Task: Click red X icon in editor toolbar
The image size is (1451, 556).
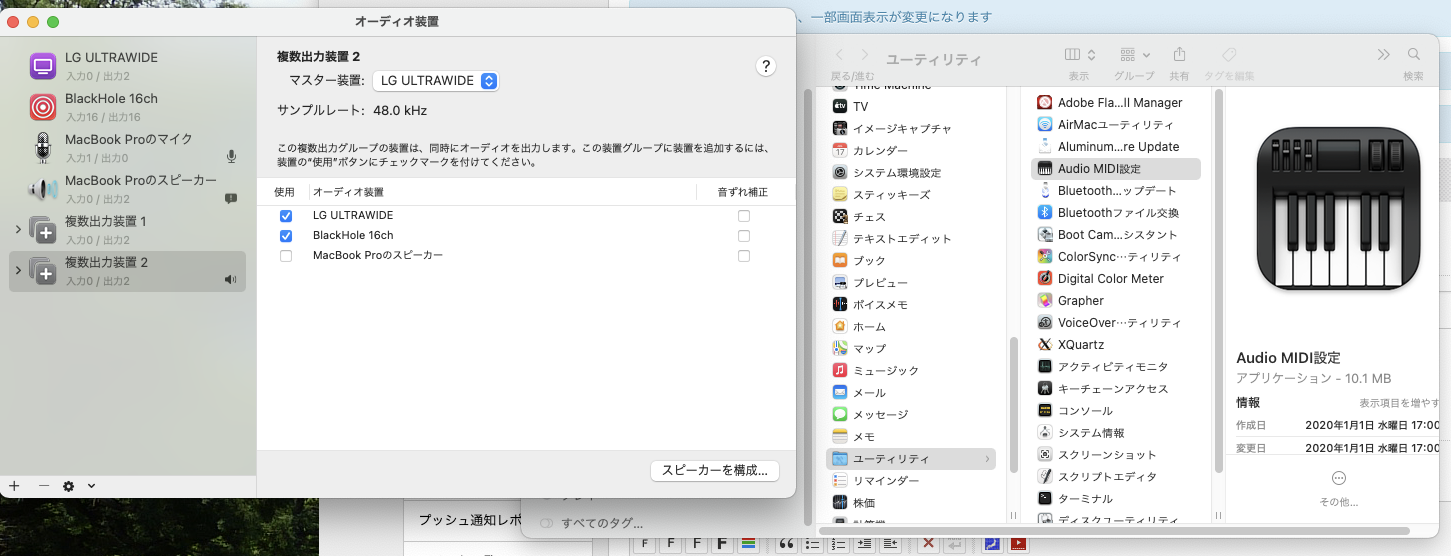Action: tap(928, 544)
